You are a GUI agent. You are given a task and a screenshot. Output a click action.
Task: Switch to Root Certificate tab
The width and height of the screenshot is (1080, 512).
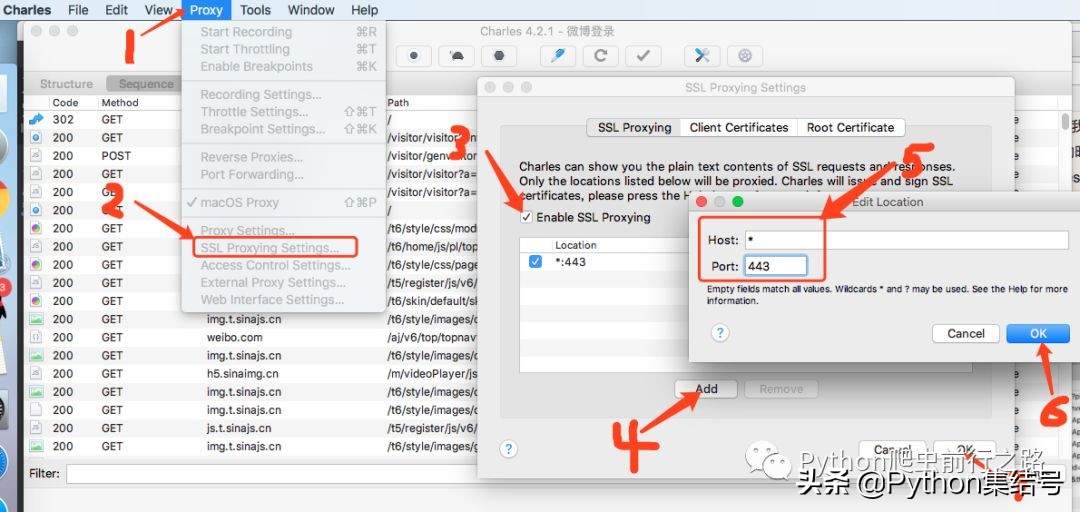click(x=851, y=127)
